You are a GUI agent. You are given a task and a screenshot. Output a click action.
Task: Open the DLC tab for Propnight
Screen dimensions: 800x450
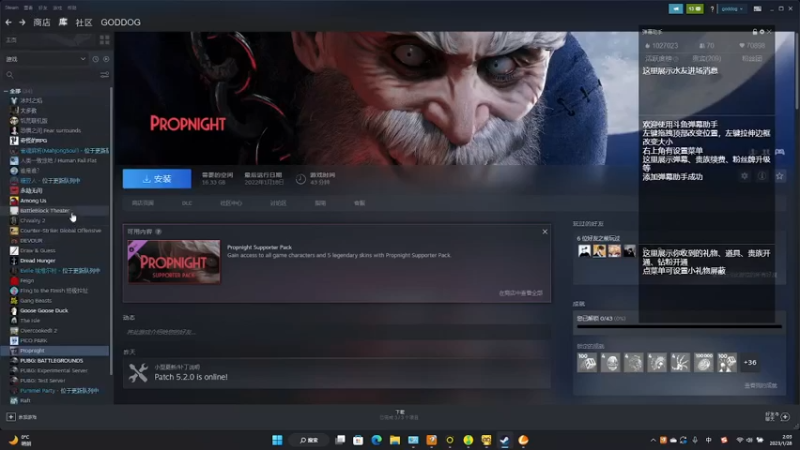[x=187, y=203]
